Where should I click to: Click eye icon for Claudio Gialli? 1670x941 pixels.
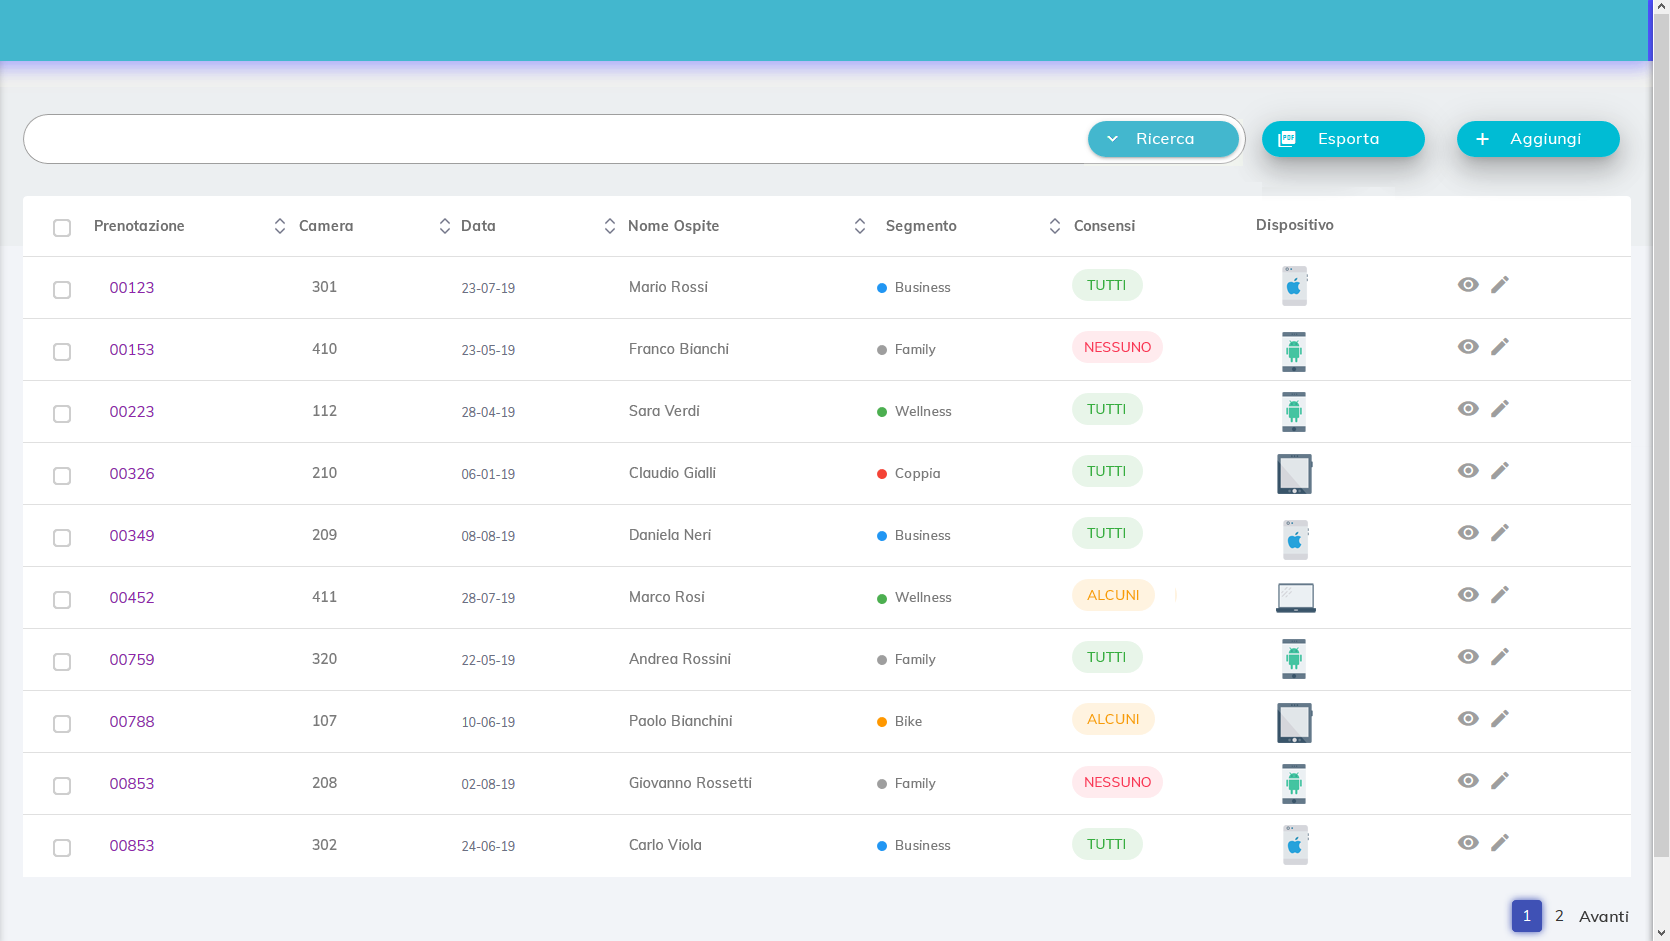1467,471
